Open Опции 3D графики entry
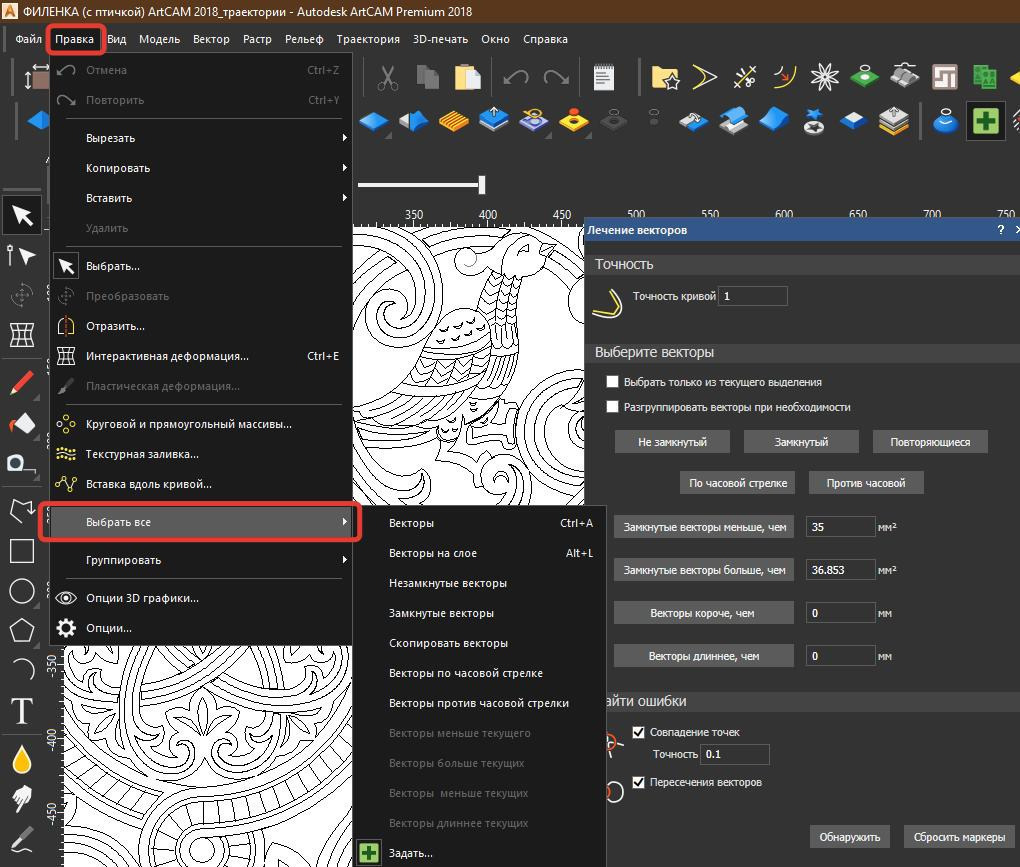This screenshot has width=1020, height=867. click(202, 598)
